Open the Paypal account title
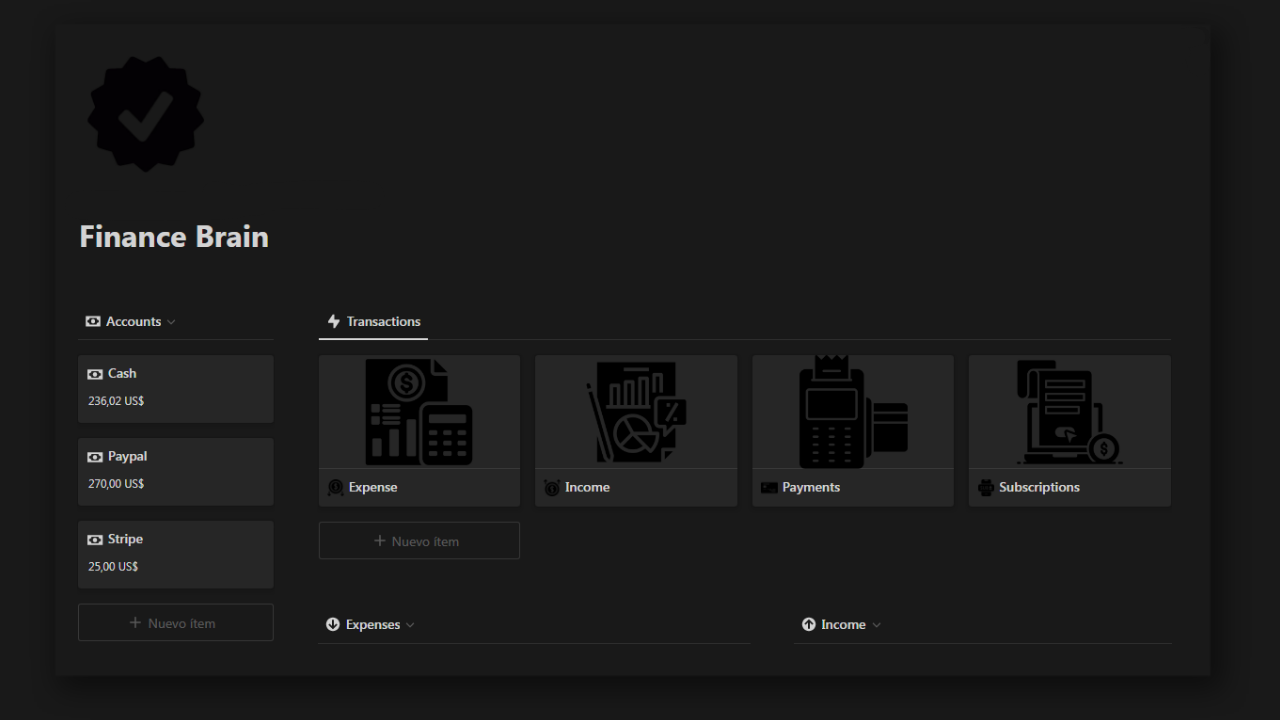This screenshot has width=1280, height=720. click(127, 457)
